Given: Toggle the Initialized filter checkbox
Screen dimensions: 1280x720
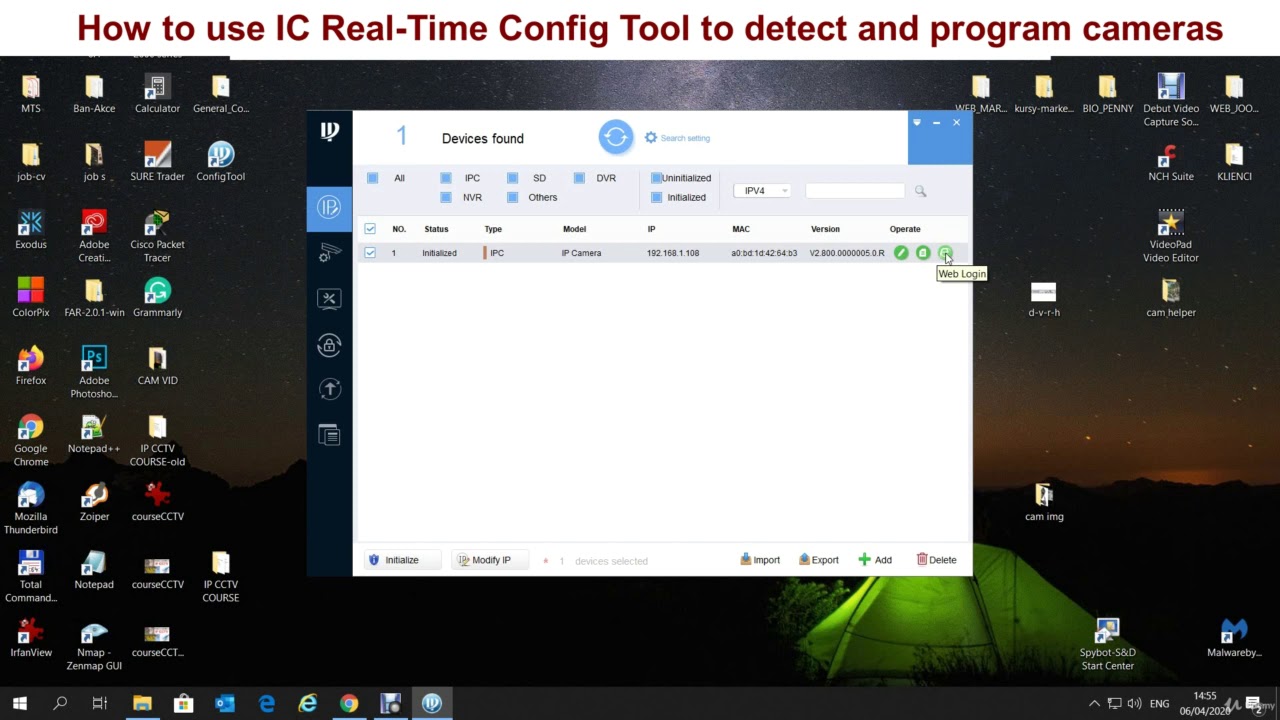Looking at the screenshot, I should (x=656, y=197).
